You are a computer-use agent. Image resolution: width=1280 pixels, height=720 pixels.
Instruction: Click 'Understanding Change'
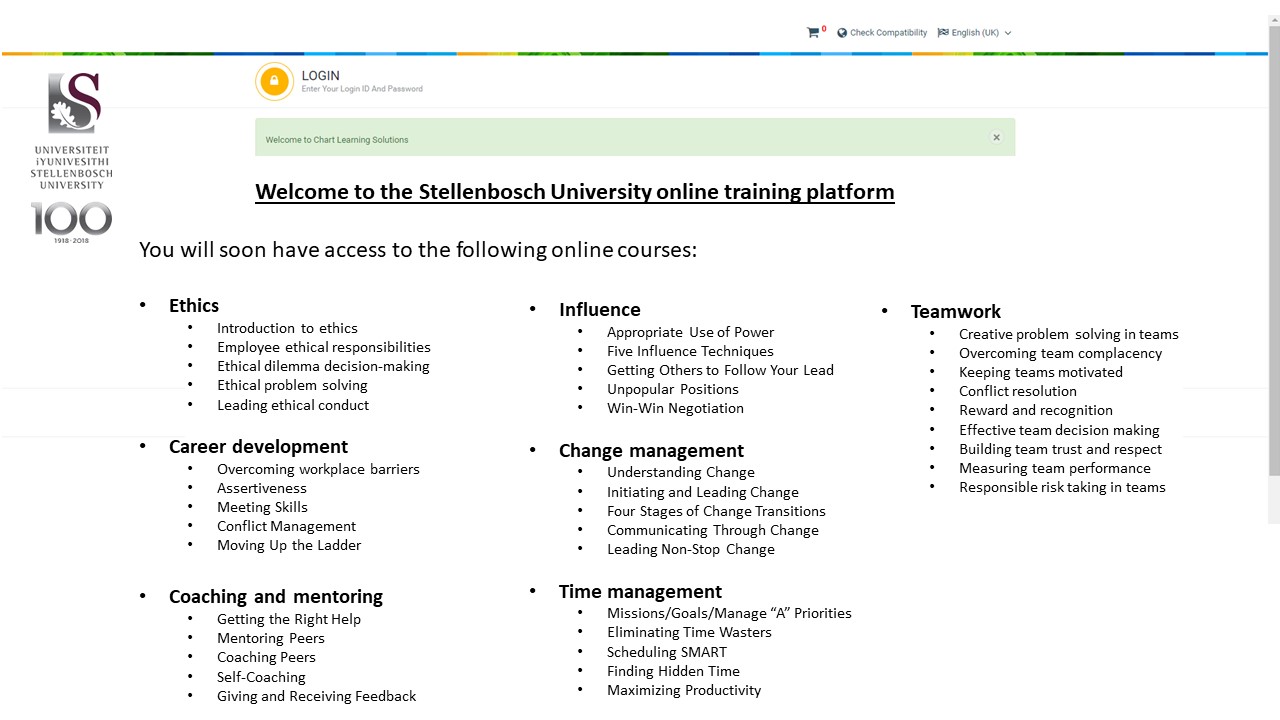pyautogui.click(x=681, y=472)
